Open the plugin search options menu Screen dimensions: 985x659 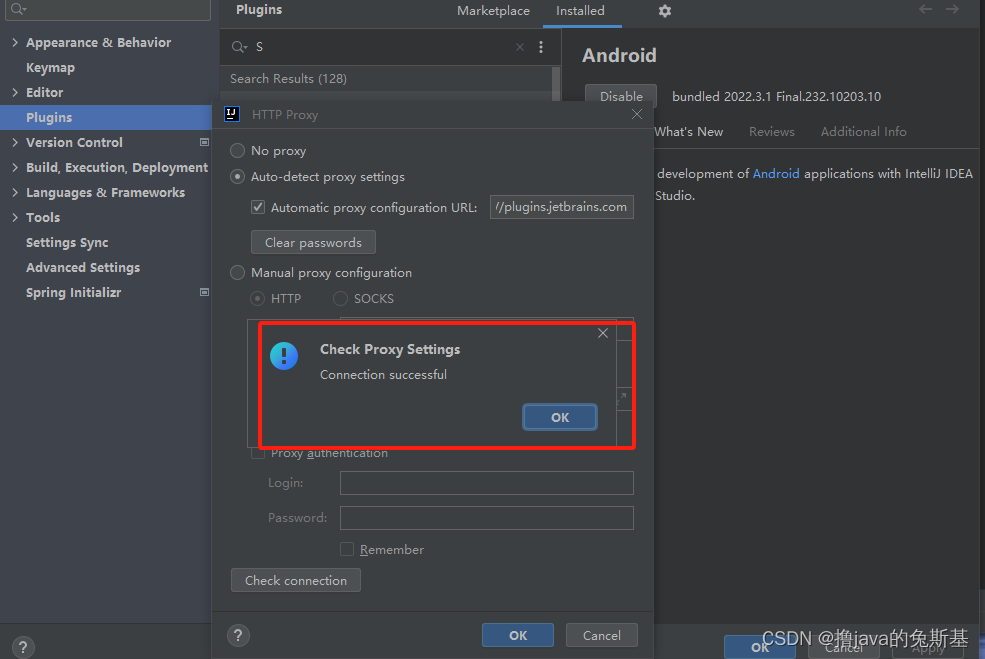click(x=541, y=47)
